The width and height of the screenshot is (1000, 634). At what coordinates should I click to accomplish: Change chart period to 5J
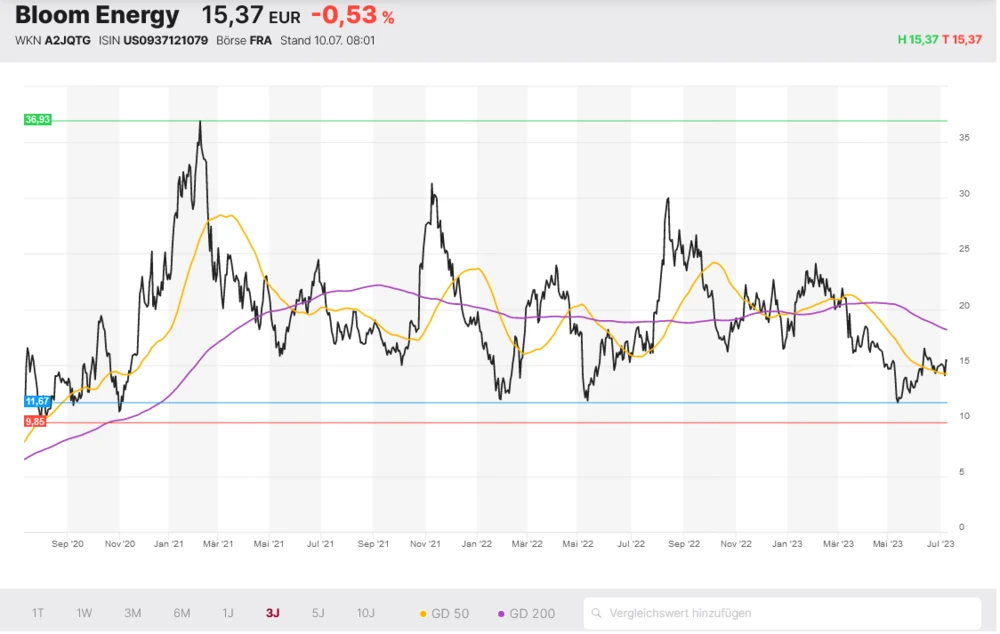click(x=318, y=613)
